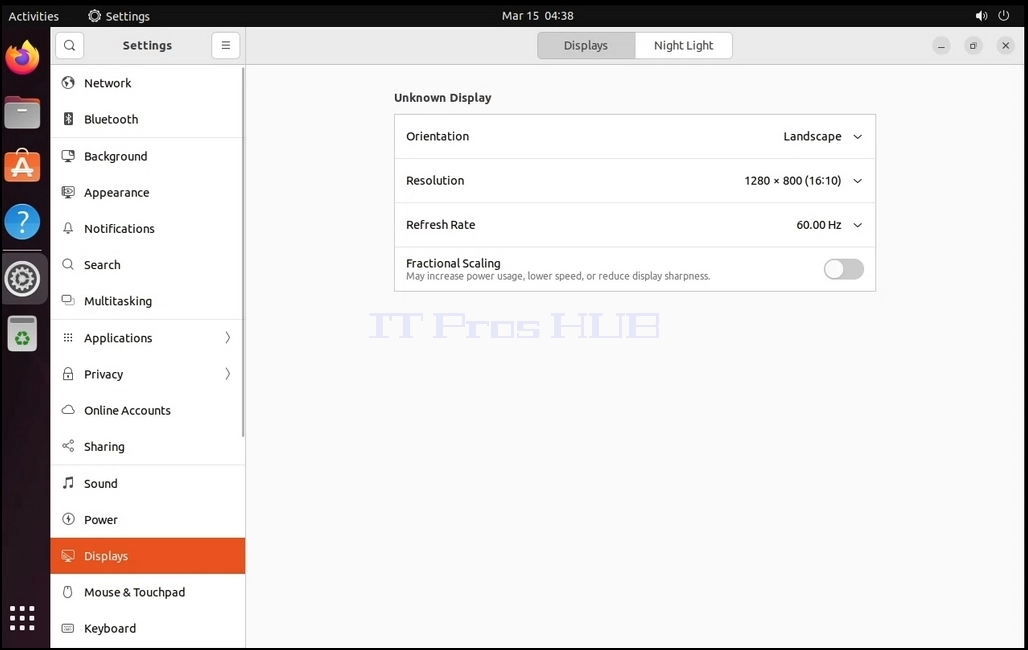
Task: Open the Refresh Rate 60.00 Hz dropdown
Action: click(x=635, y=225)
